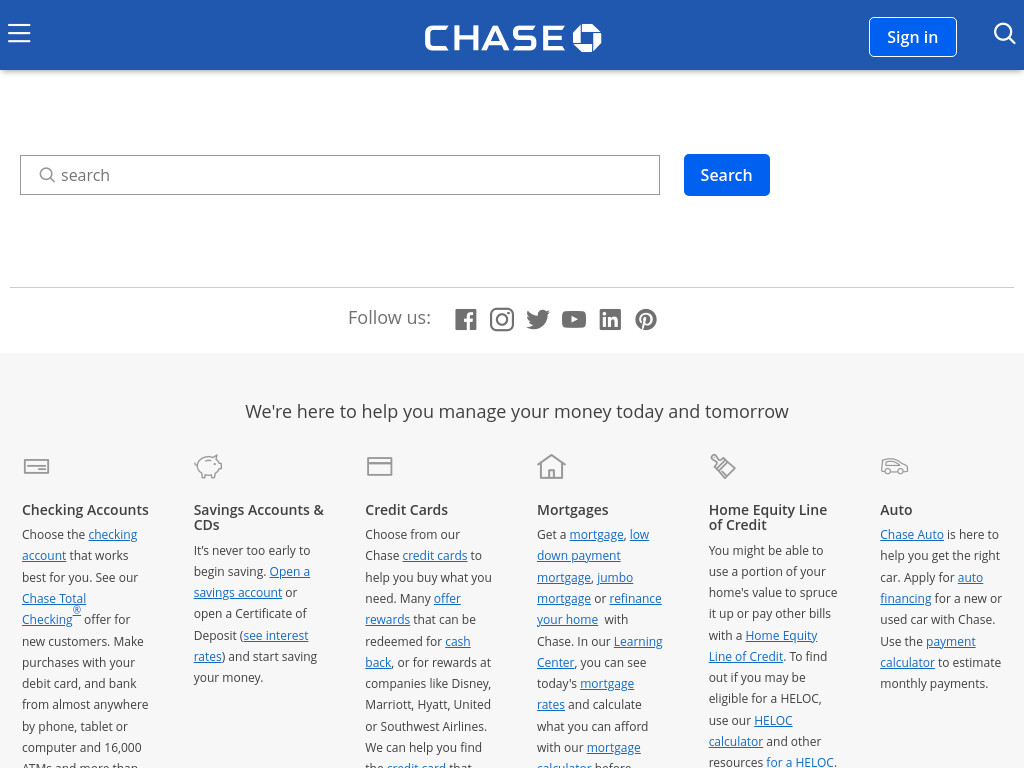Click the Chase logo in header
Screen dimensions: 1024x768
coord(513,37)
